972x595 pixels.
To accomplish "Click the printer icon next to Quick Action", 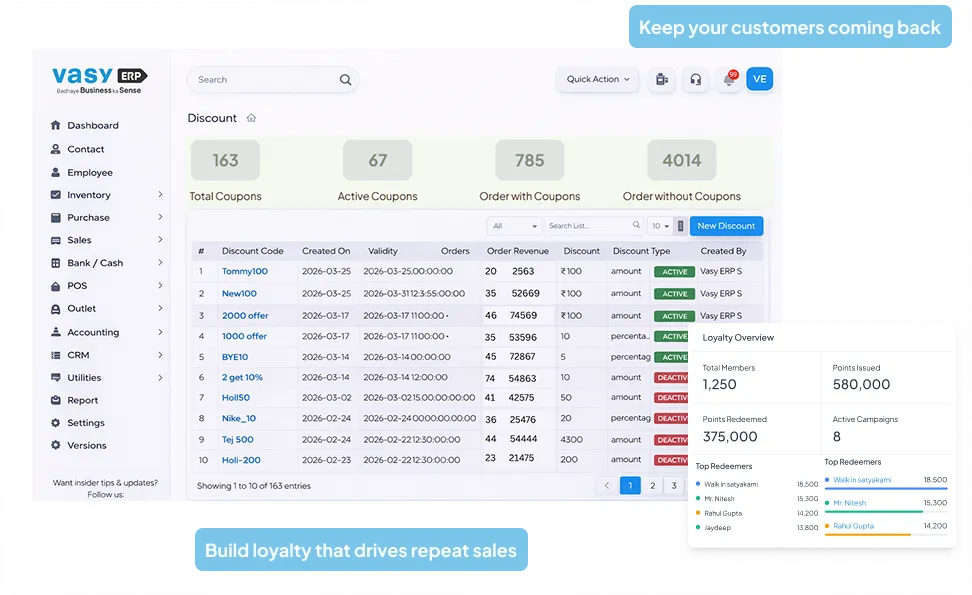I will click(x=661, y=78).
